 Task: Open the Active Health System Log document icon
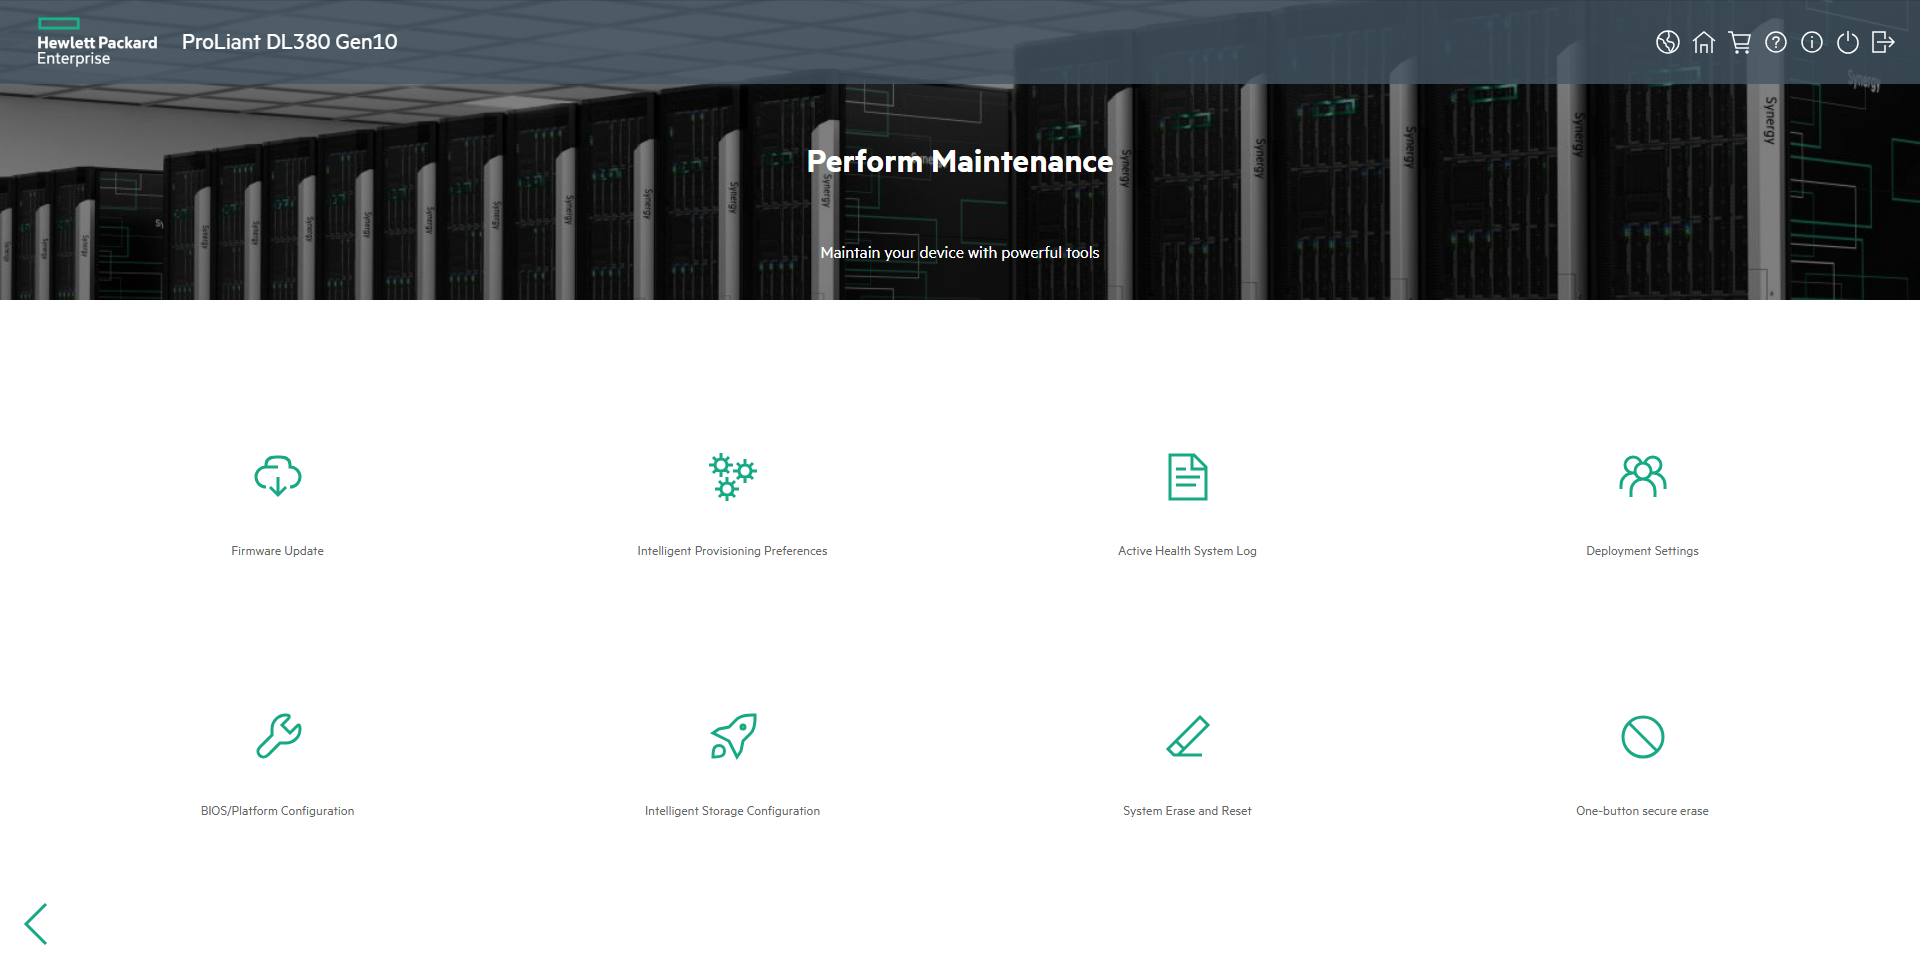1187,476
